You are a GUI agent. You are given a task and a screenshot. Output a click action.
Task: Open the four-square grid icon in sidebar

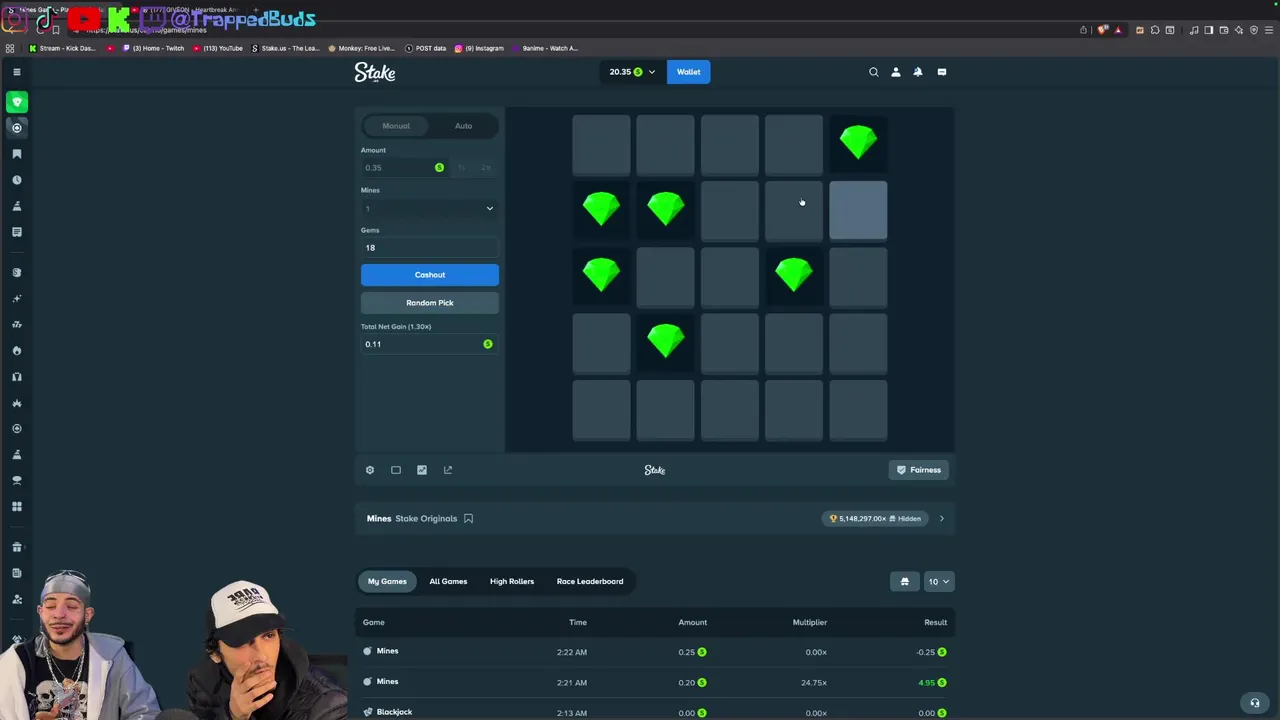tap(16, 507)
